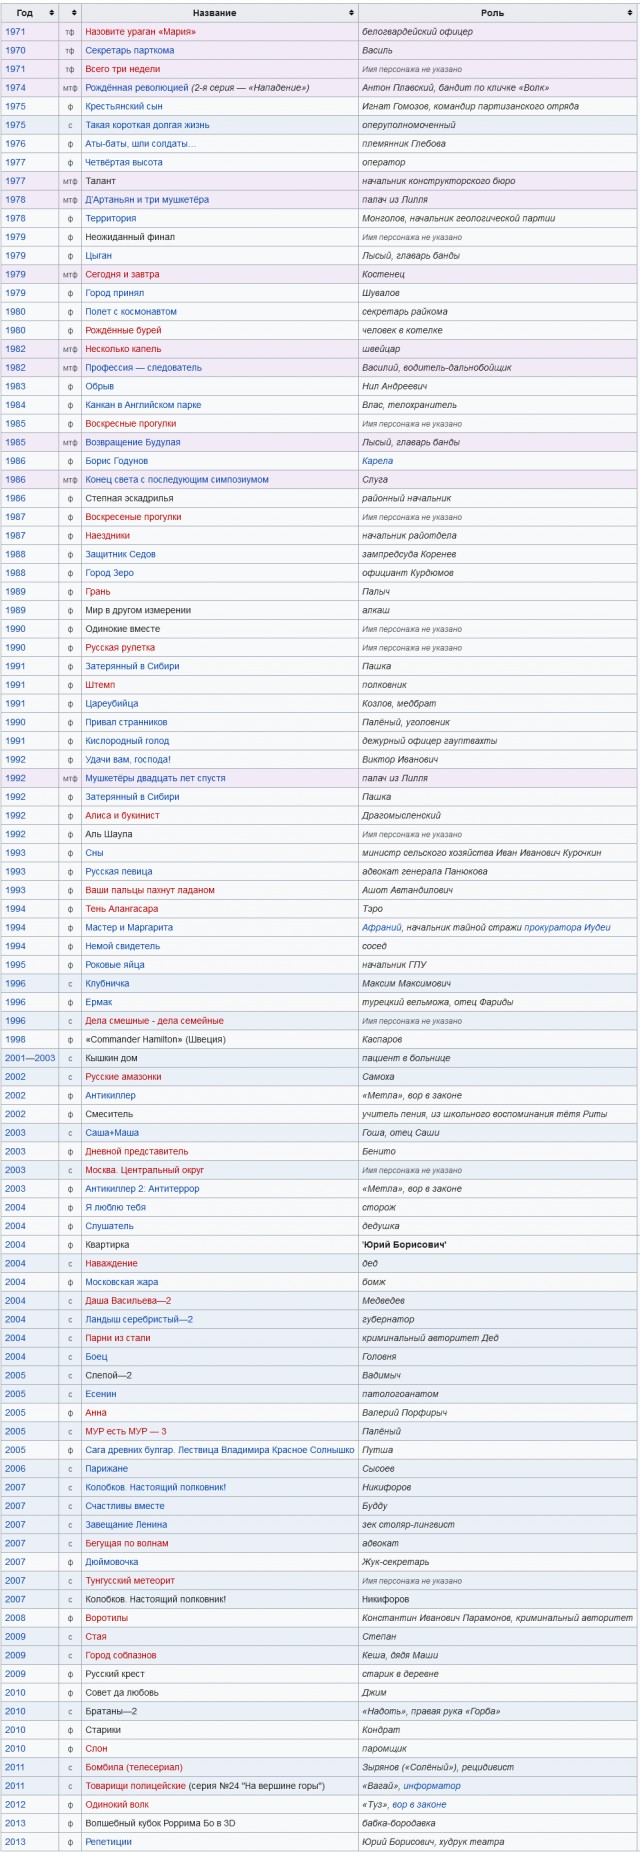Viewport: 640px width, 1852px height.
Task: Open the «Репетиции» film link
Action: tap(108, 1842)
